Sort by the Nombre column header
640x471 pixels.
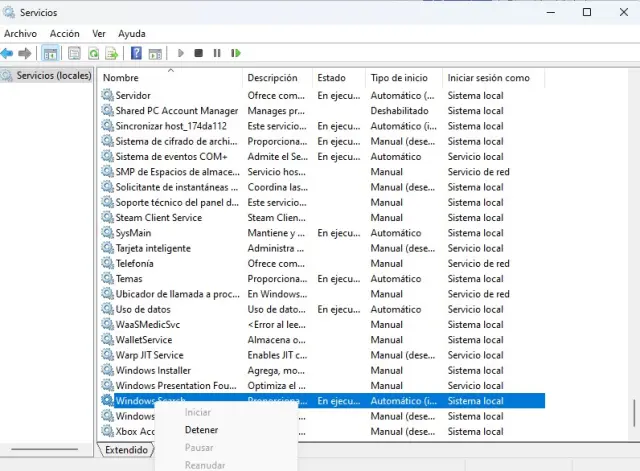(x=121, y=78)
